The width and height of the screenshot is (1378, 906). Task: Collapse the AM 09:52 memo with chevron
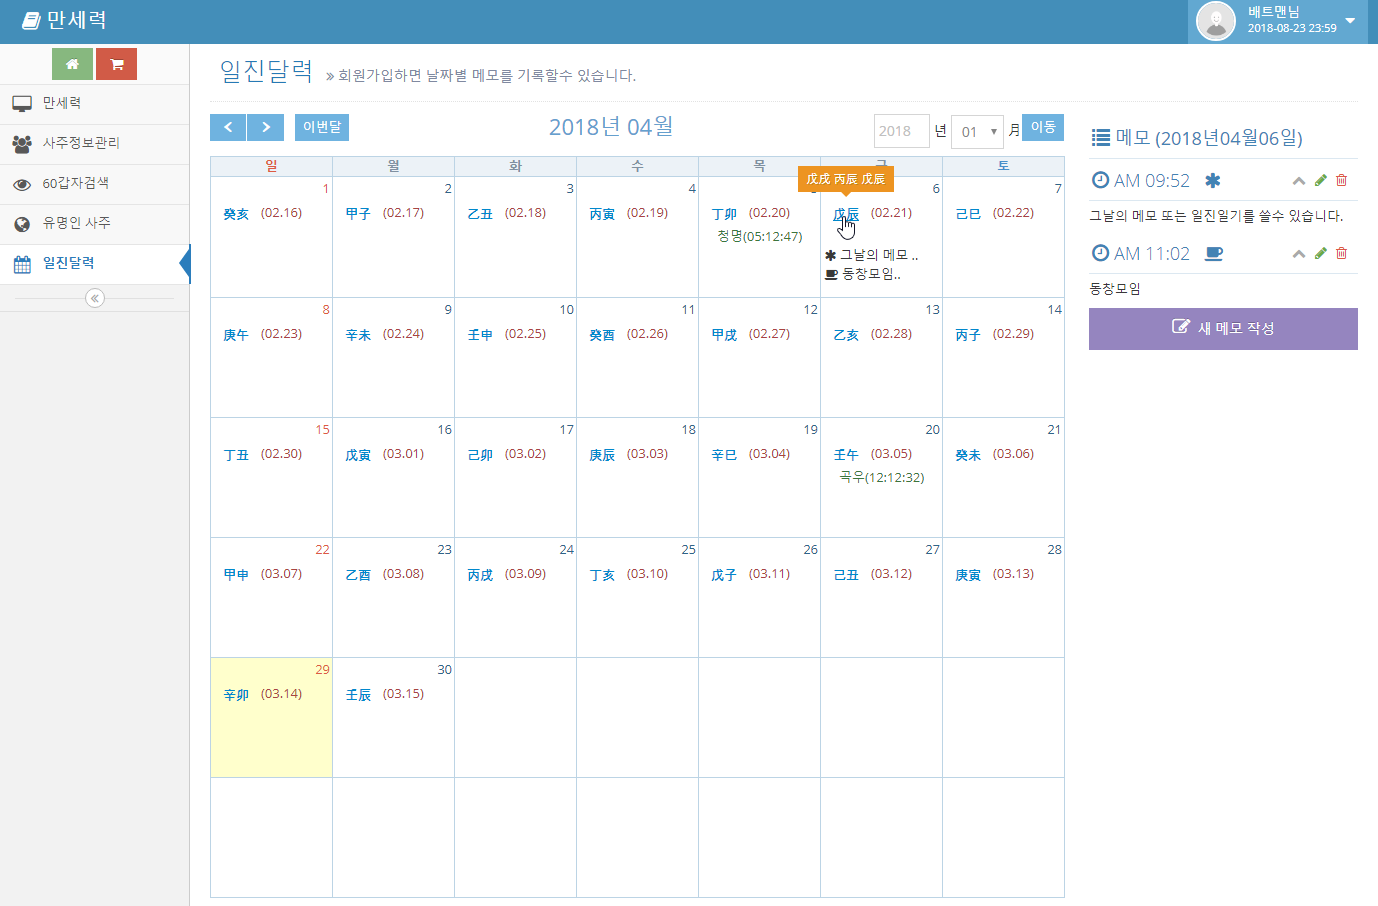[x=1299, y=181]
